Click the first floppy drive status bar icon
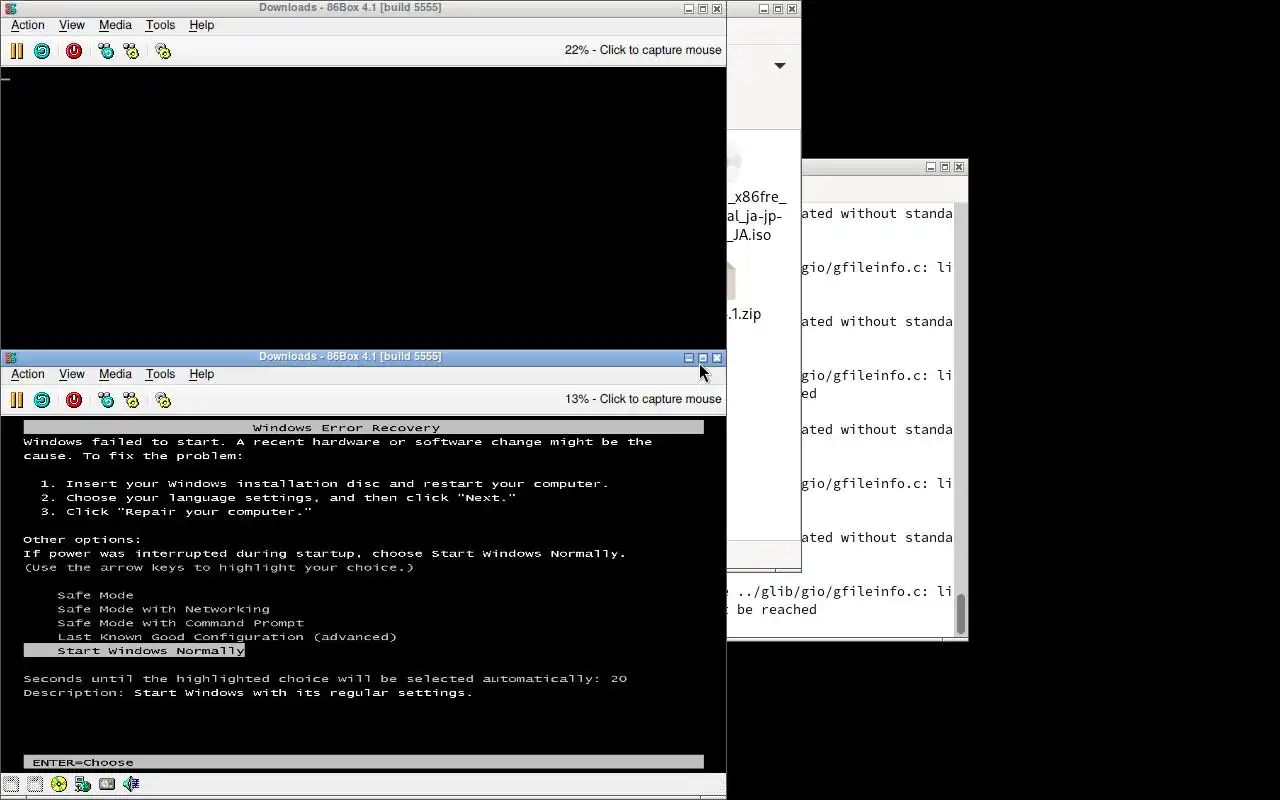The height and width of the screenshot is (800, 1280). [10, 785]
